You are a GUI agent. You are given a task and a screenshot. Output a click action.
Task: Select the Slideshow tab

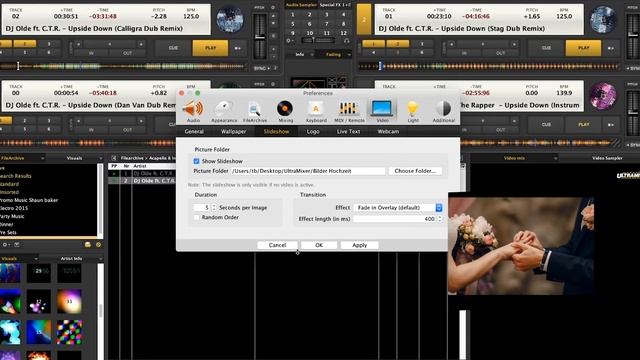coord(276,131)
